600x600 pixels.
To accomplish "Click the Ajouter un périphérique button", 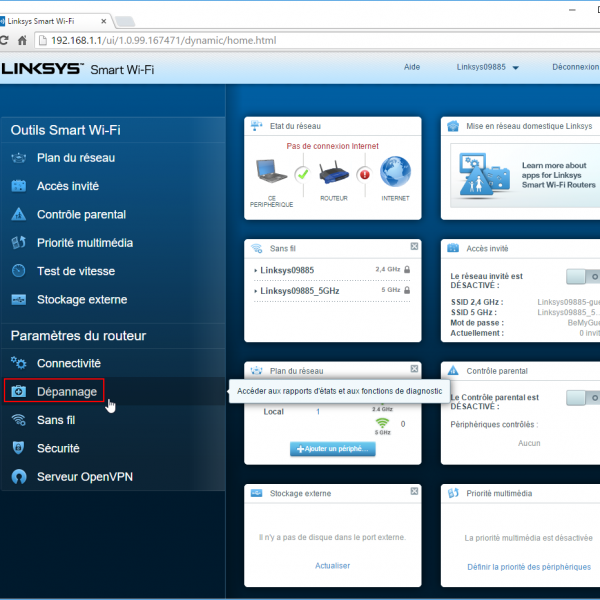I will (333, 449).
